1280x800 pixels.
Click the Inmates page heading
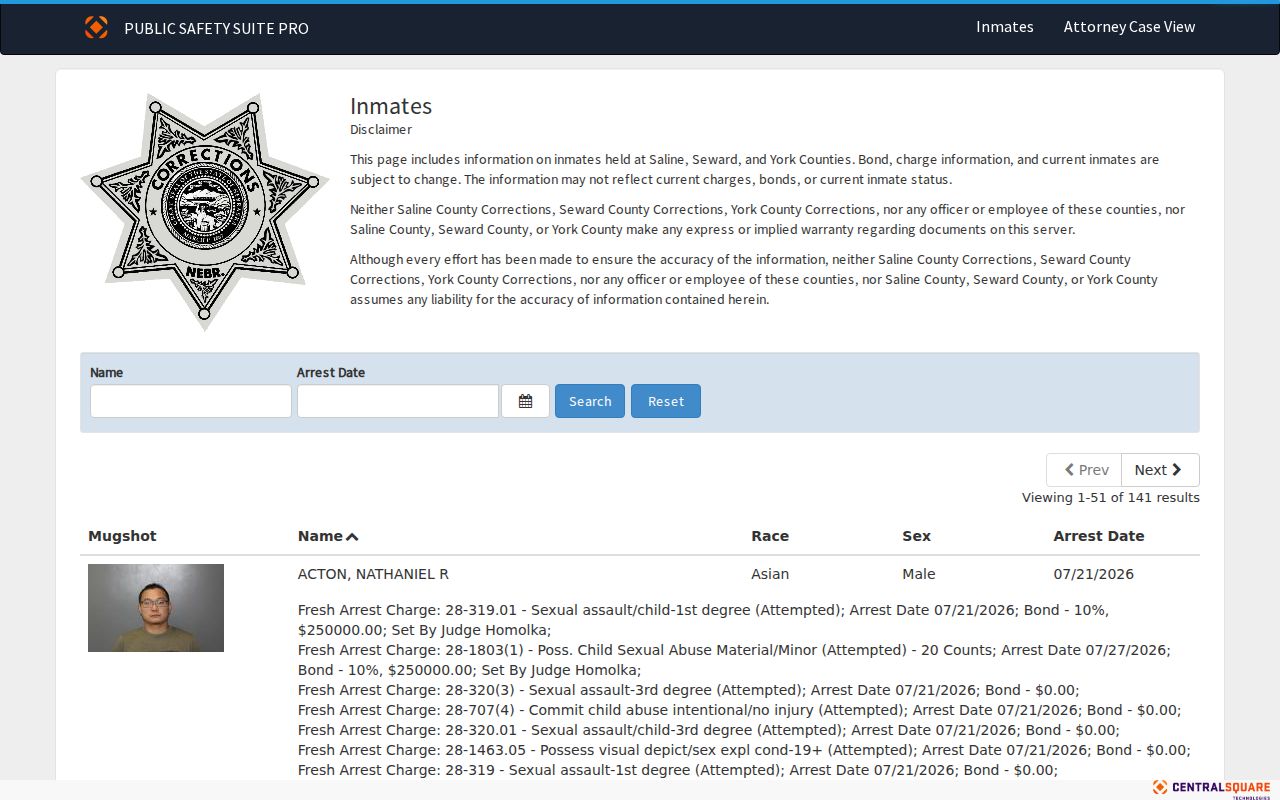click(391, 106)
